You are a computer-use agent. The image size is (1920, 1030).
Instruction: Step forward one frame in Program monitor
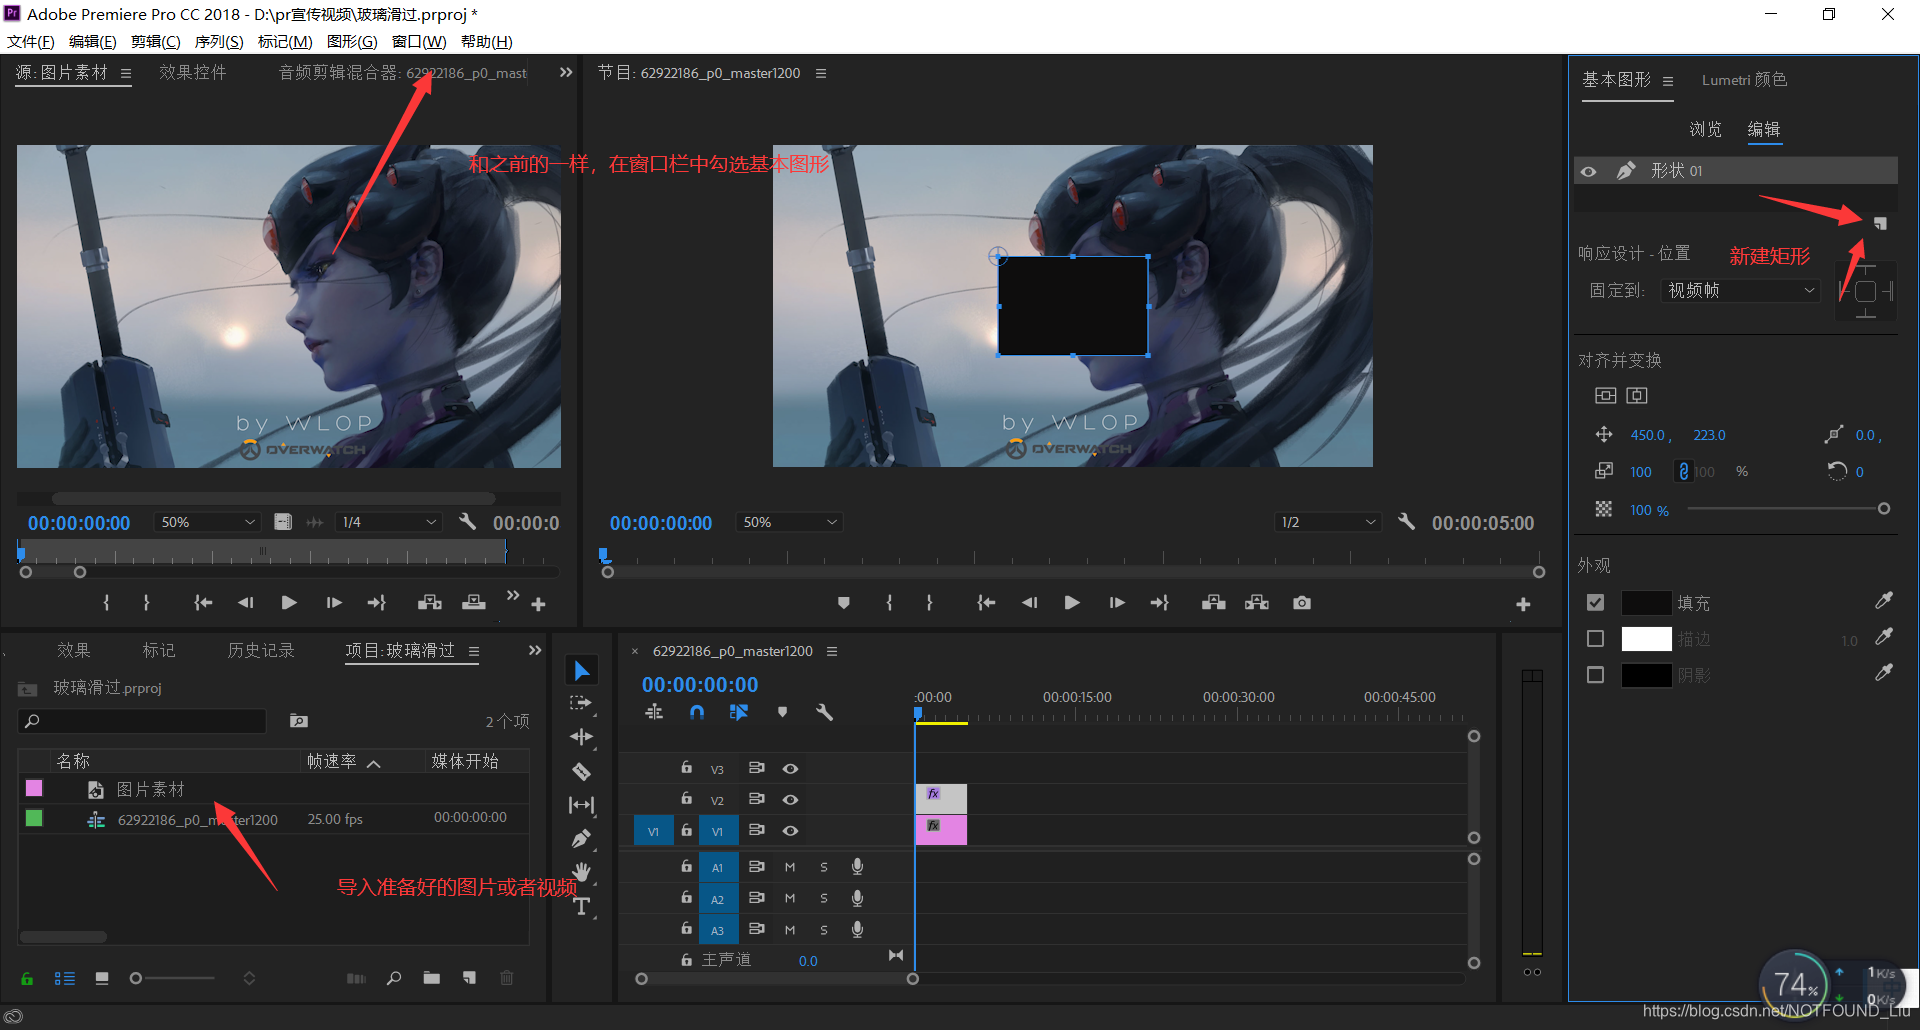pyautogui.click(x=1117, y=603)
